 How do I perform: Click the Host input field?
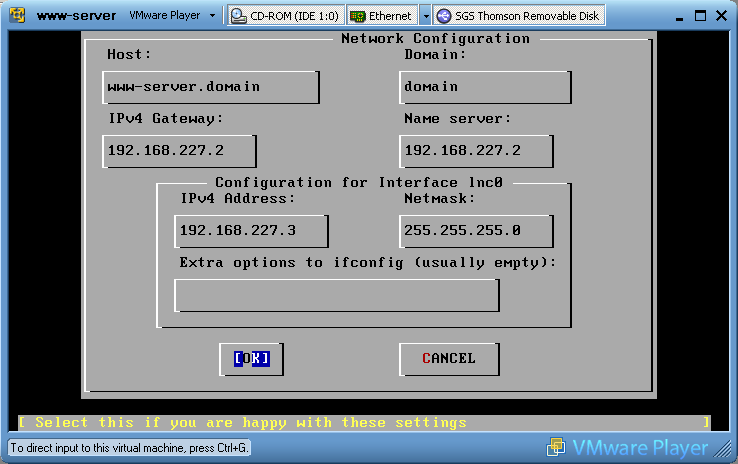click(211, 87)
